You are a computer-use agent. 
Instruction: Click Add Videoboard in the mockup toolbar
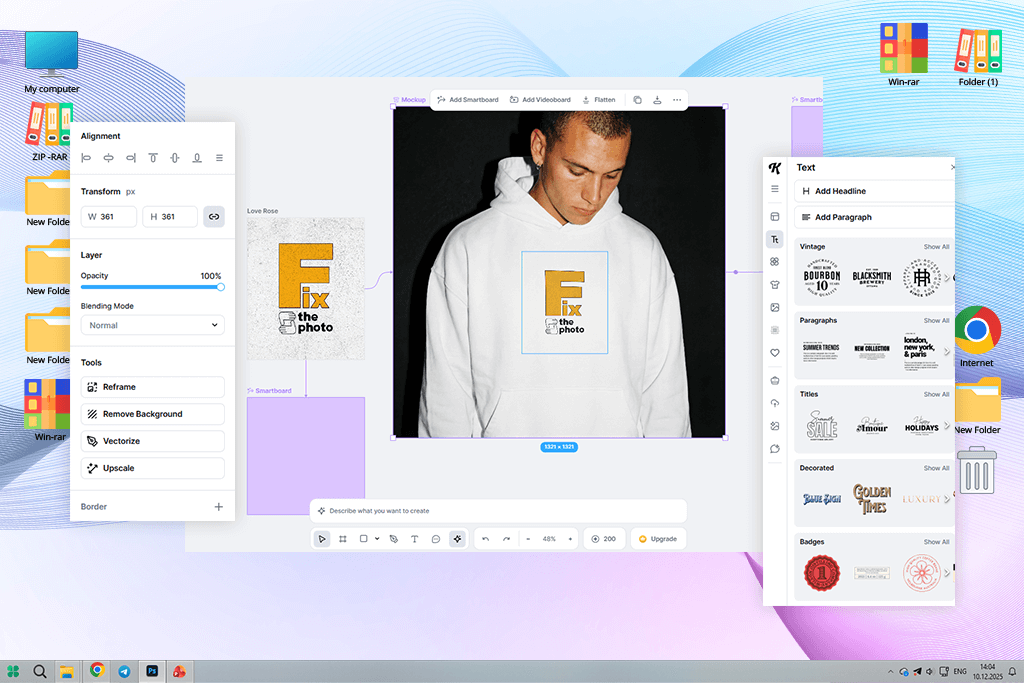540,100
